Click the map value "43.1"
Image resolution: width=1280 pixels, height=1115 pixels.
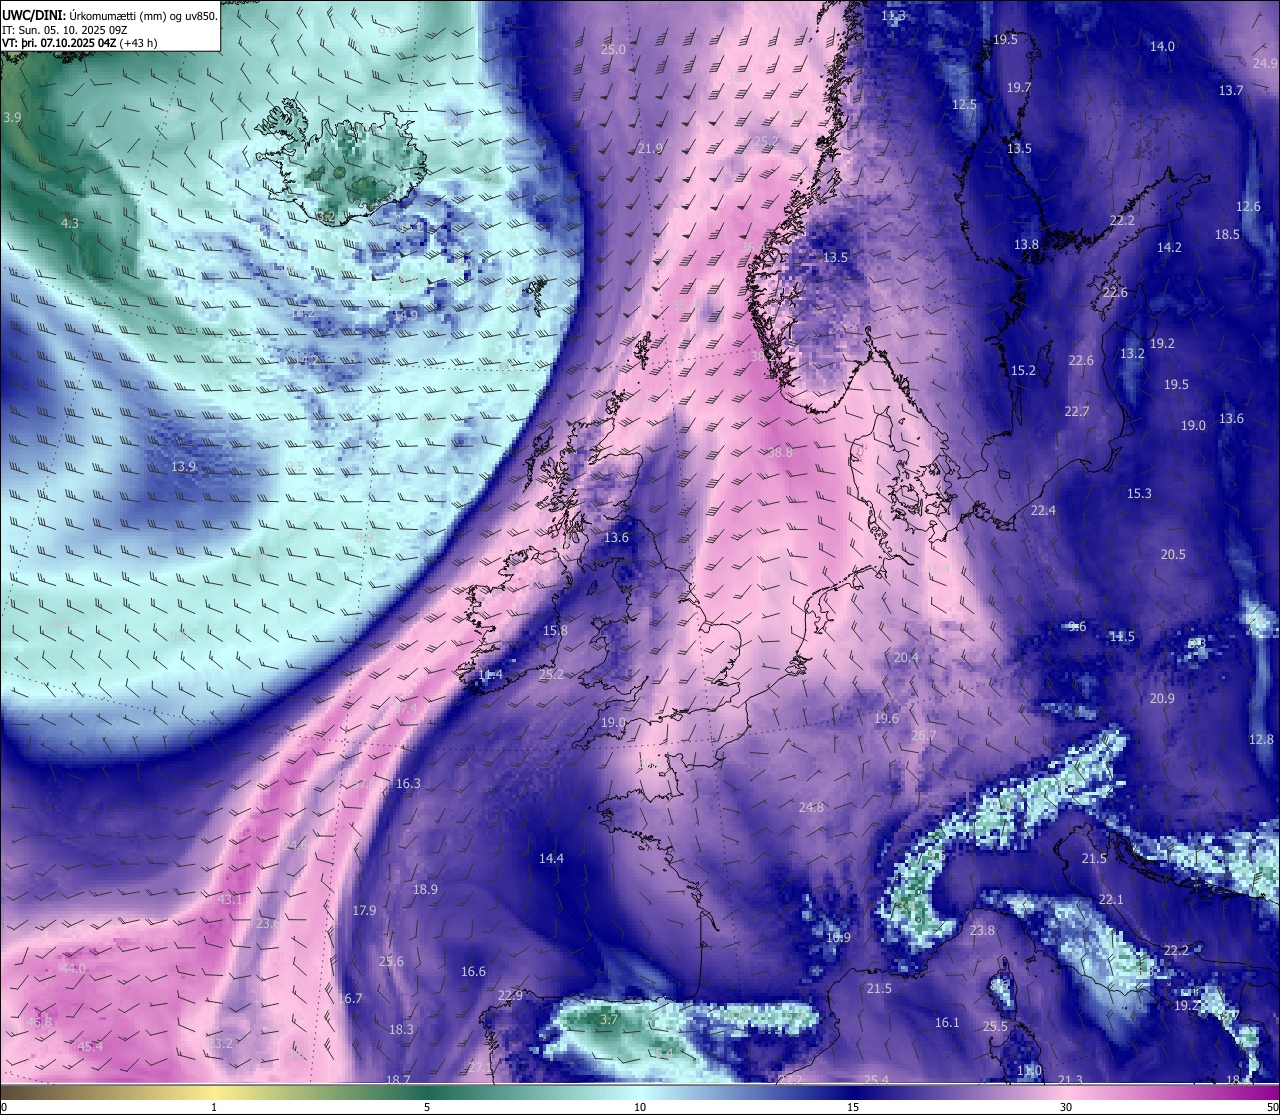coord(231,900)
